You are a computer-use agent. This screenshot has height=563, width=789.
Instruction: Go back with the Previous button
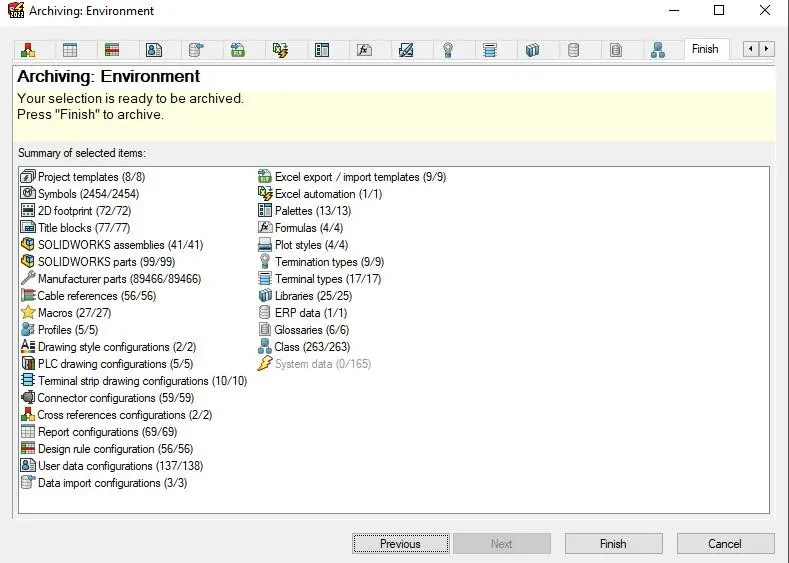pyautogui.click(x=400, y=544)
